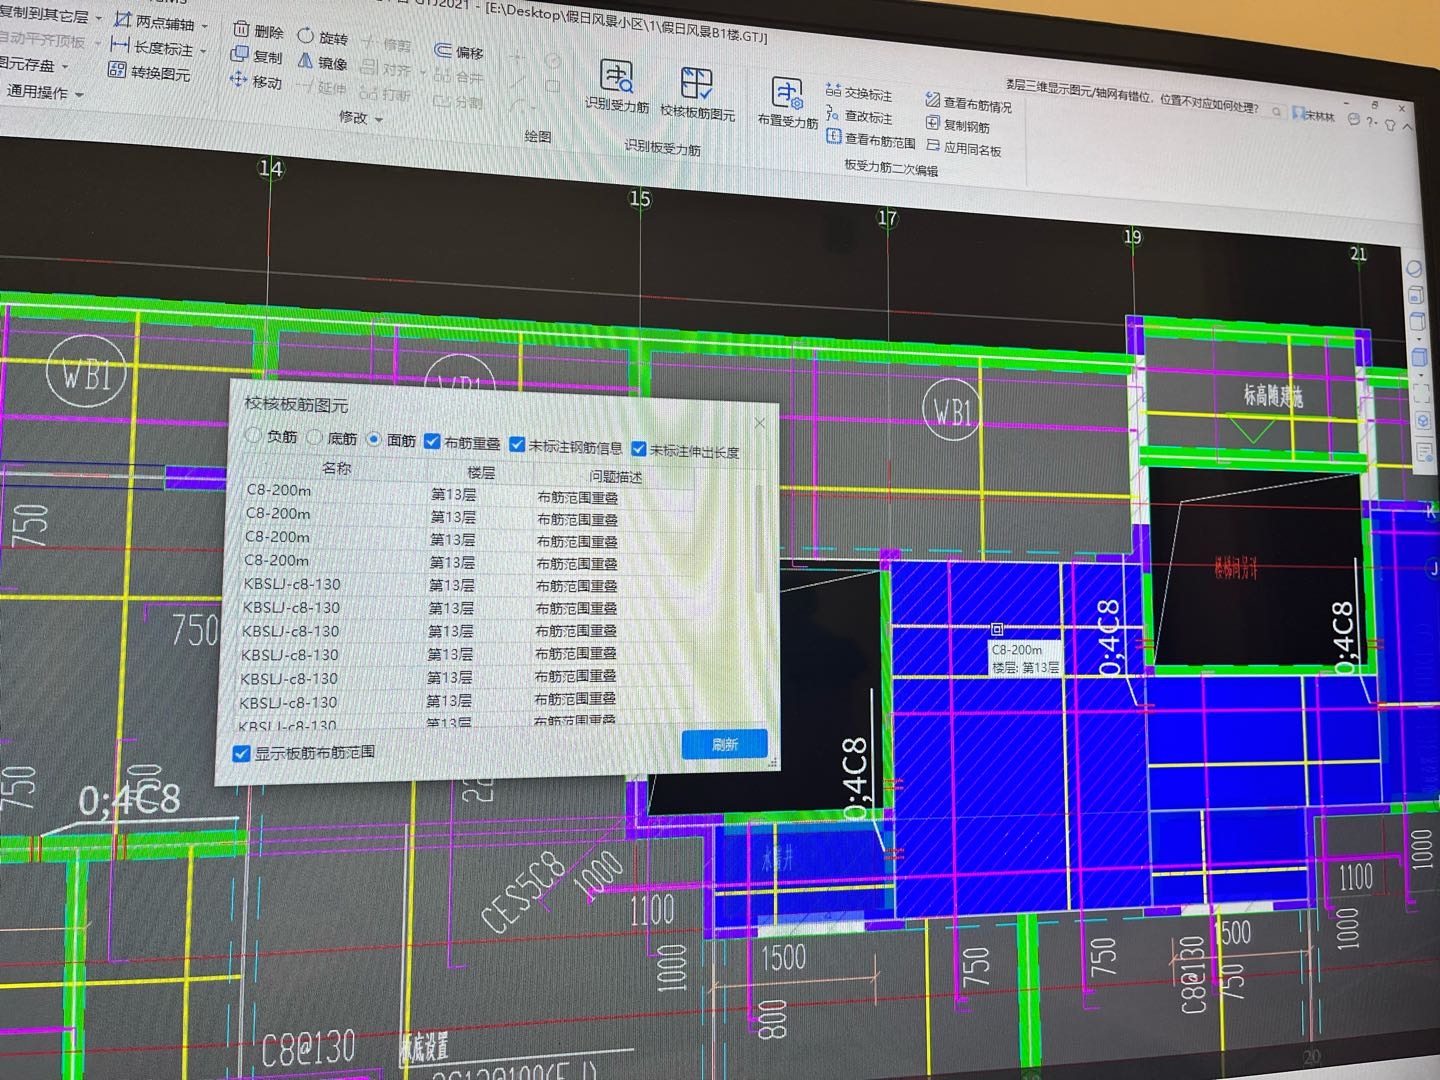The image size is (1440, 1080).
Task: Click the 分割 (split) tool
Action: pos(458,101)
